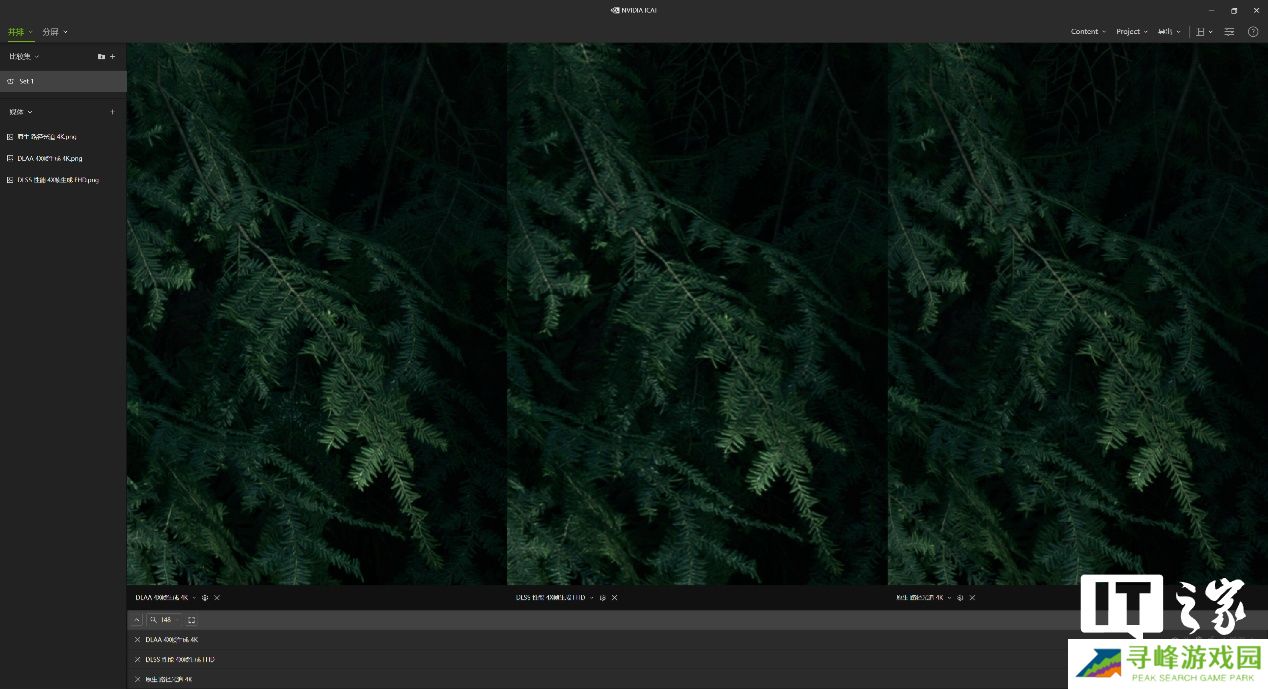Collapse the bottom panel with the up-arrow button
The image size is (1268, 689).
click(137, 620)
